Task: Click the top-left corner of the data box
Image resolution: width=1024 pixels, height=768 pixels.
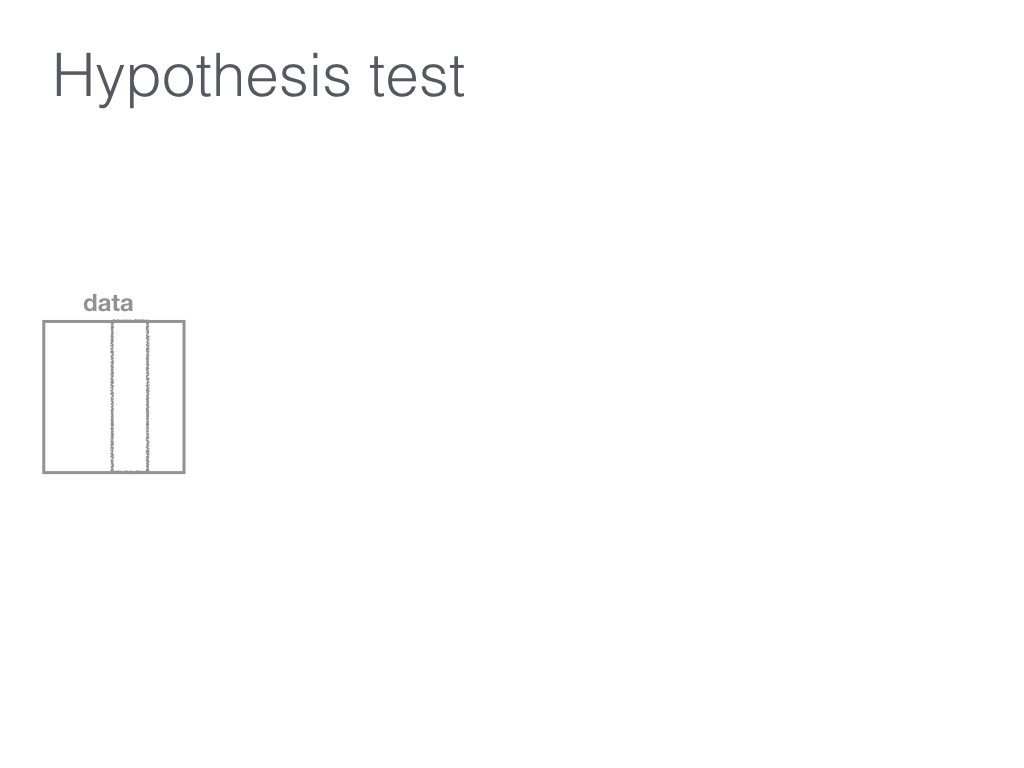Action: pyautogui.click(x=44, y=321)
